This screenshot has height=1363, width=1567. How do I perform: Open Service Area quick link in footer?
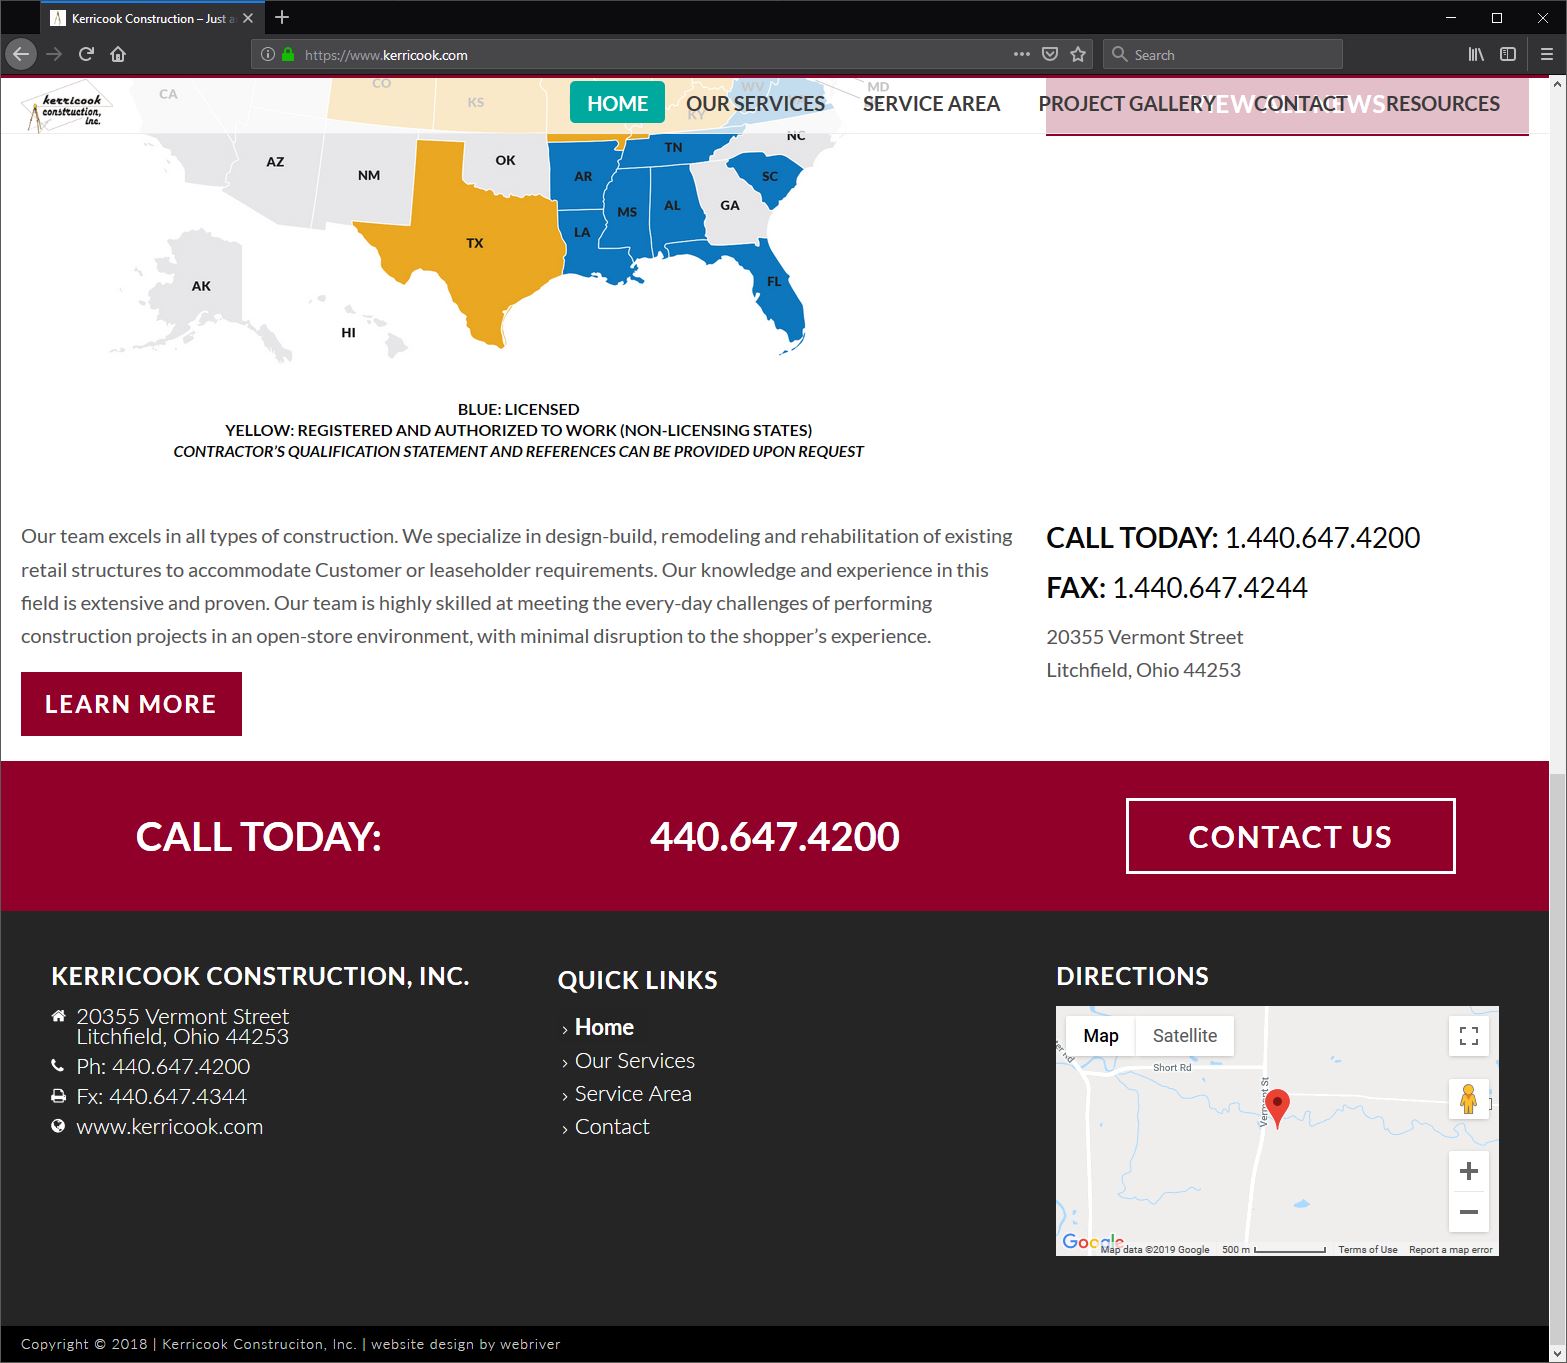click(x=633, y=1093)
